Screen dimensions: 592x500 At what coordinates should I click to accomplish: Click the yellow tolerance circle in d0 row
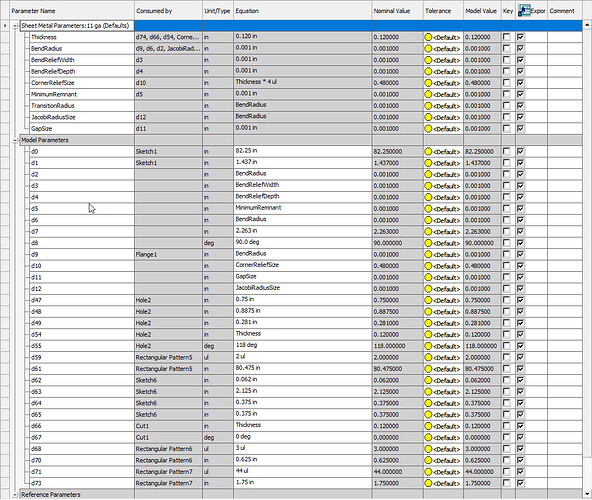(x=428, y=152)
